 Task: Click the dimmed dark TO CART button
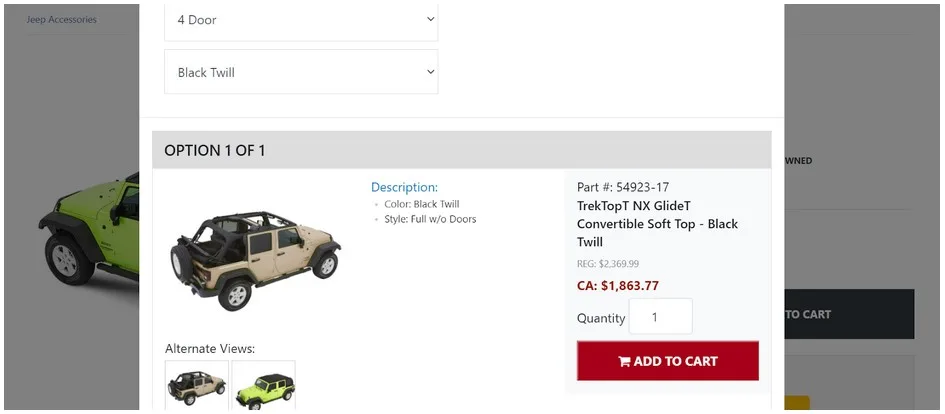(849, 314)
